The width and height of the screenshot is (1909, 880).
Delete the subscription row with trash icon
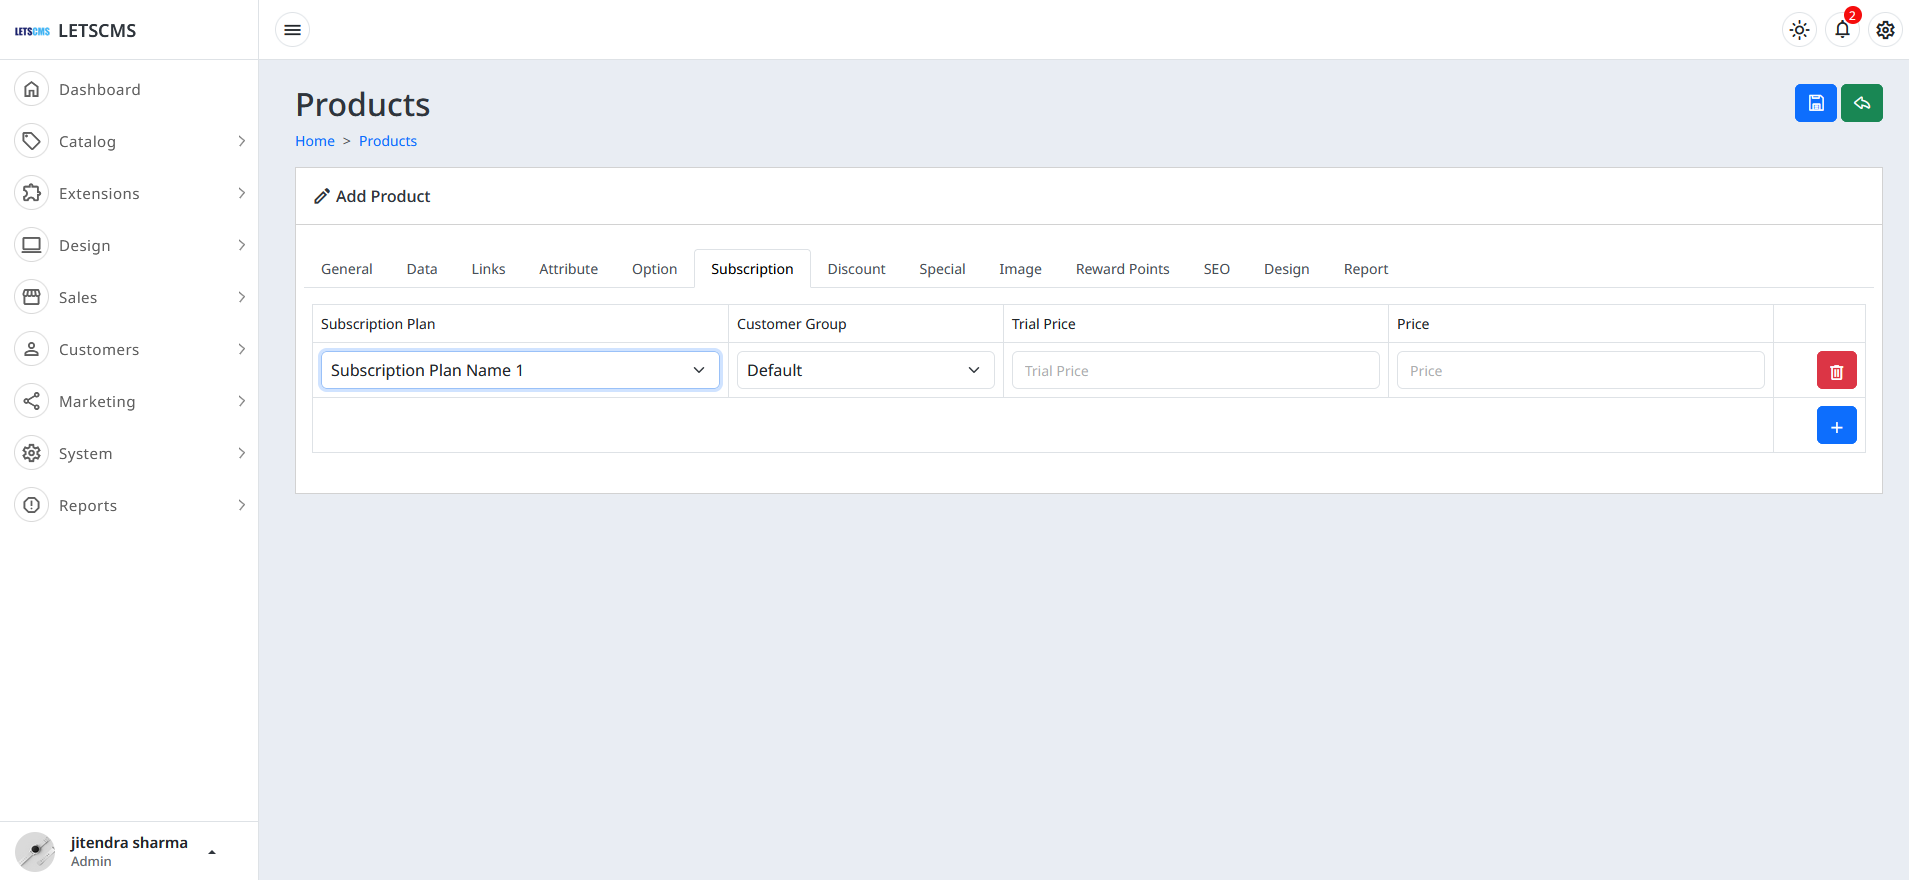click(x=1836, y=371)
